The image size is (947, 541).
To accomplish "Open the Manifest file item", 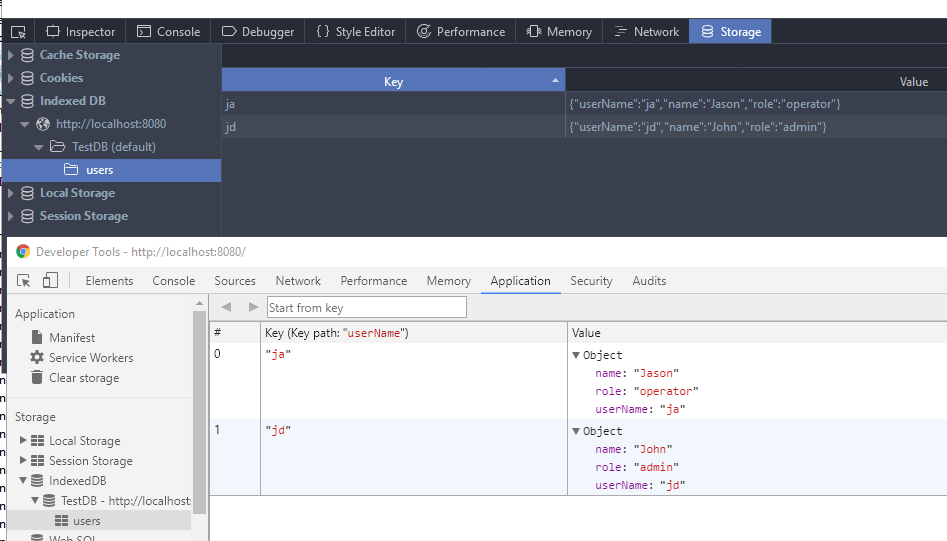I will point(71,338).
